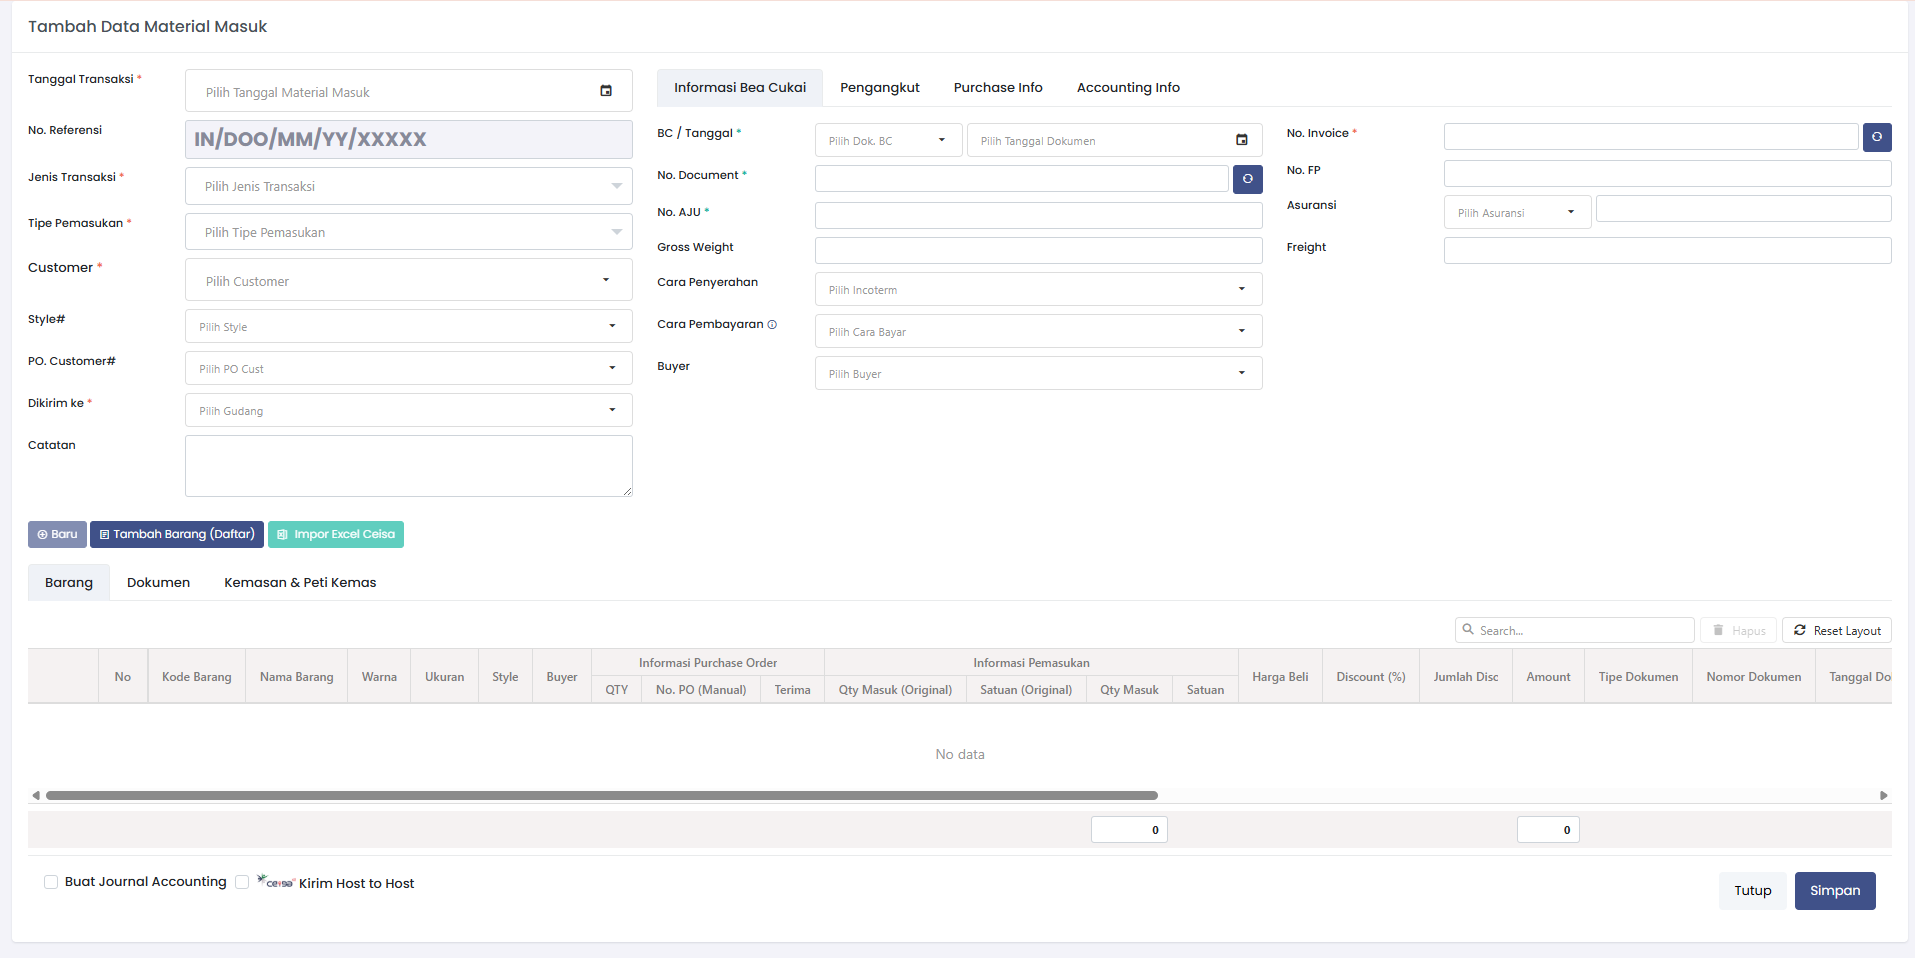Image resolution: width=1915 pixels, height=958 pixels.
Task: Expand Pilih Asuransi dropdown
Action: pos(1517,212)
